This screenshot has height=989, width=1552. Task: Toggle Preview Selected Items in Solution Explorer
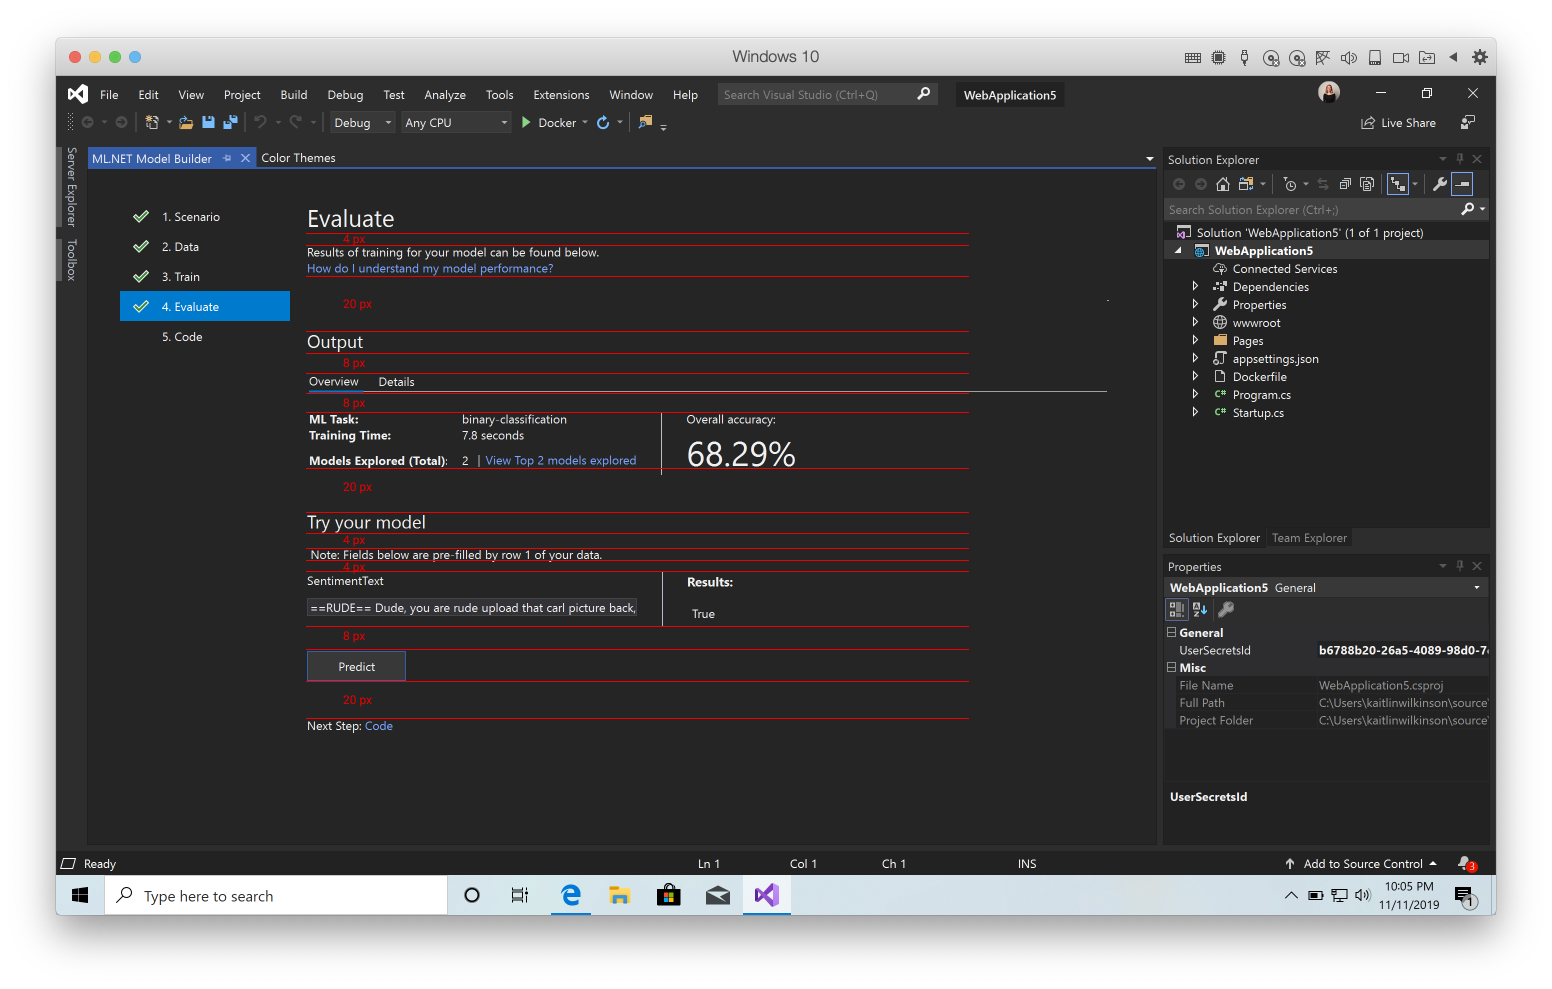[x=1462, y=184]
